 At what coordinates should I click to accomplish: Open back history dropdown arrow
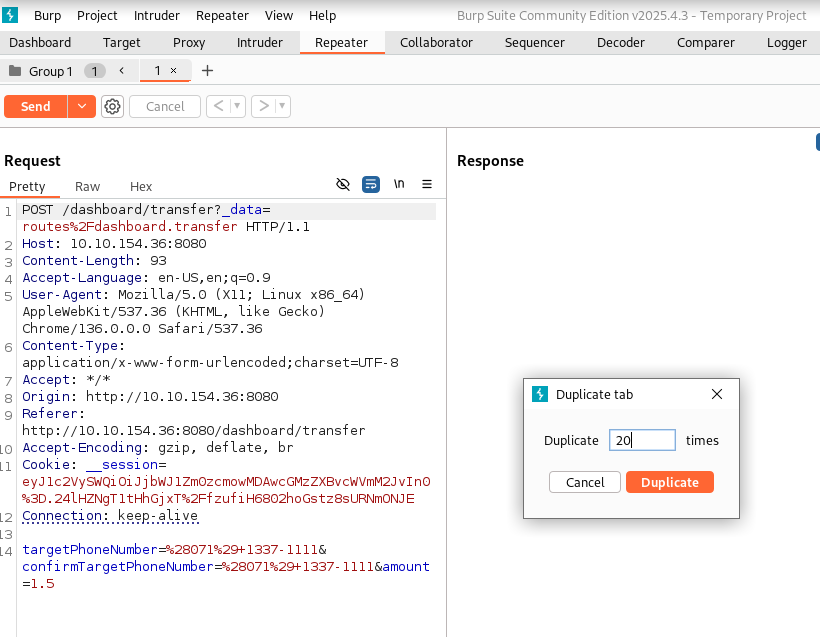tap(237, 107)
